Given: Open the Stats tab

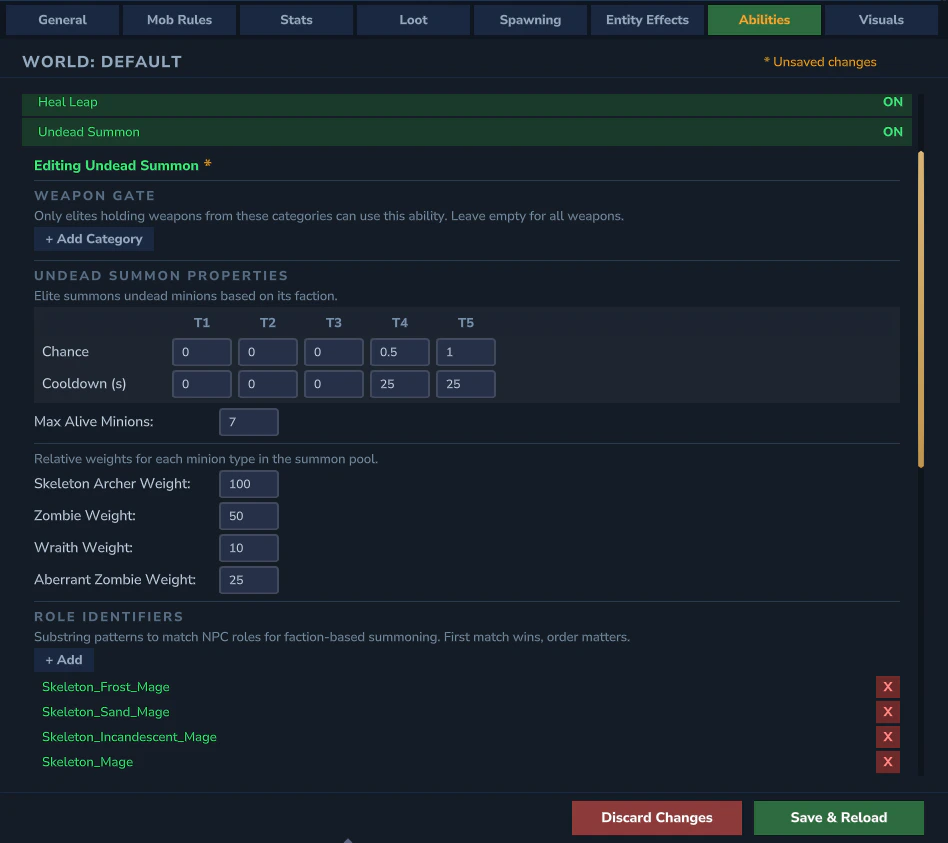Looking at the screenshot, I should (x=296, y=20).
